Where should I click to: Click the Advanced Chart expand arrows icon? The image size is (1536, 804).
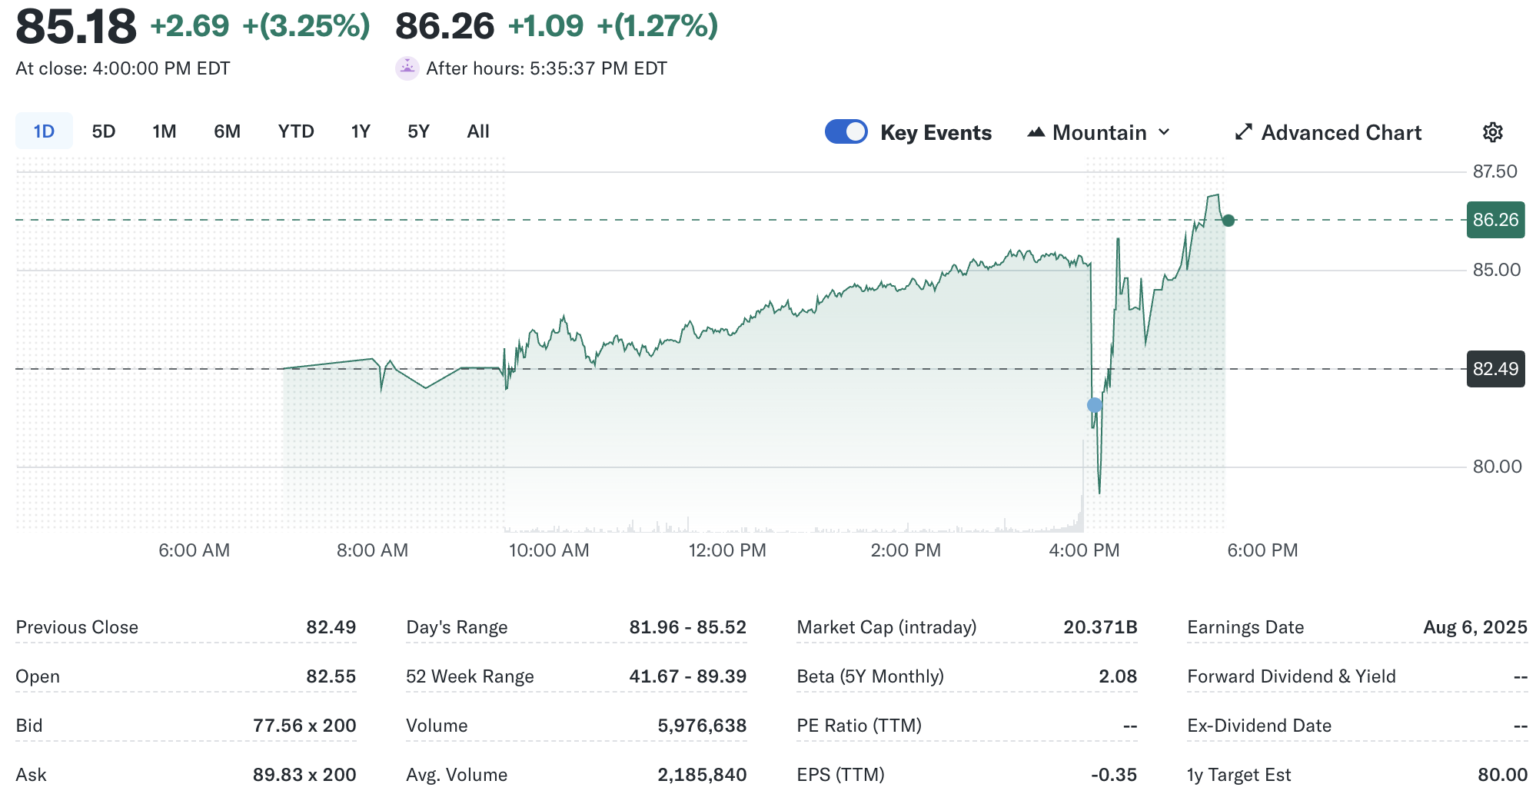(1244, 132)
